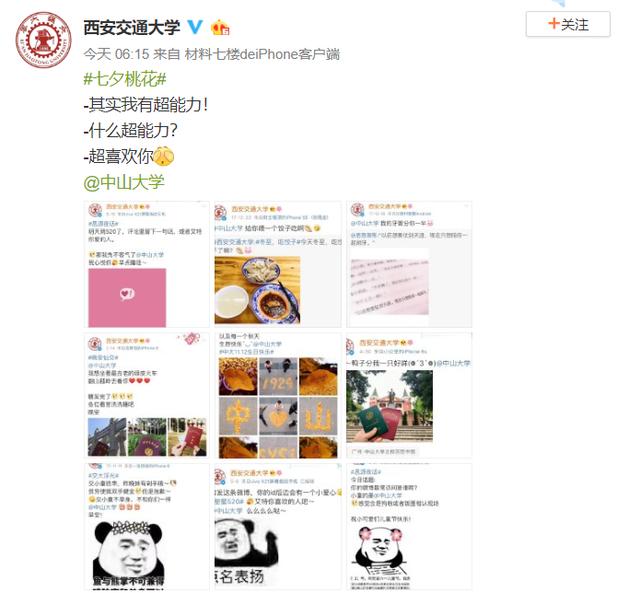Open panda meme with 表扬 text

pyautogui.click(x=278, y=526)
